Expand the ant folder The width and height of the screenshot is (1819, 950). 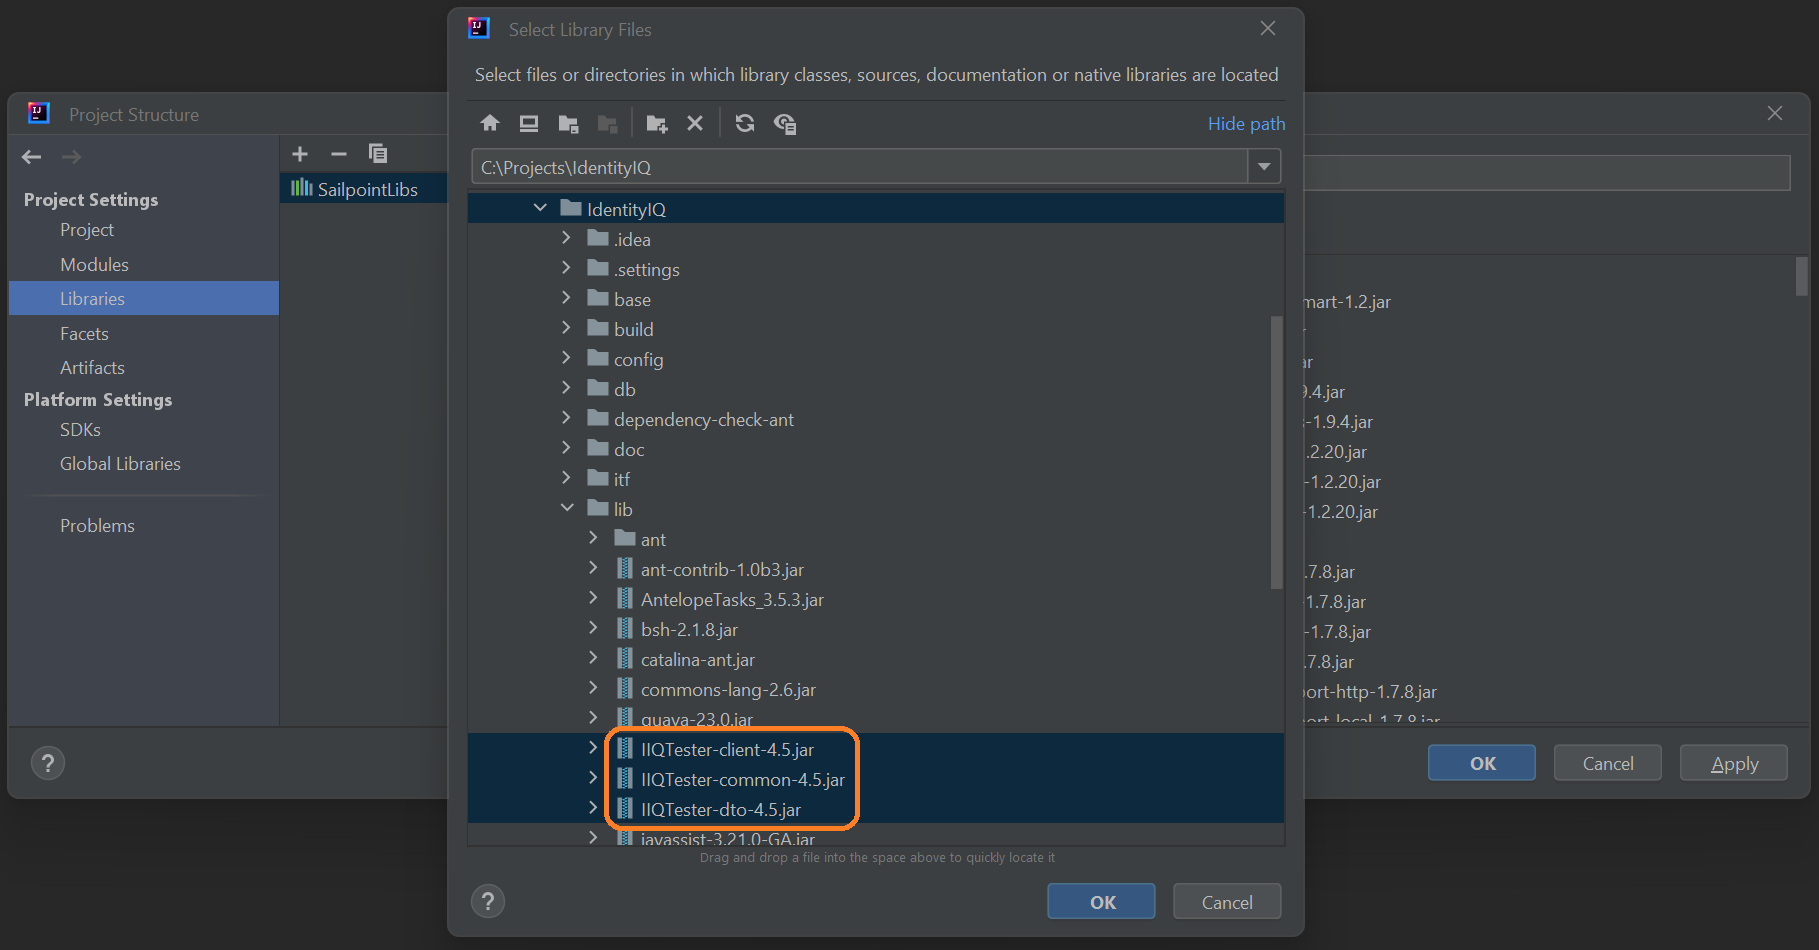coord(594,538)
